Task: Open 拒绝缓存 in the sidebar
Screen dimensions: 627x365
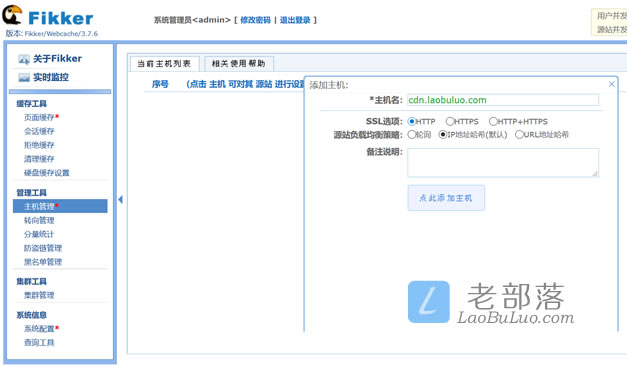Action: click(39, 145)
